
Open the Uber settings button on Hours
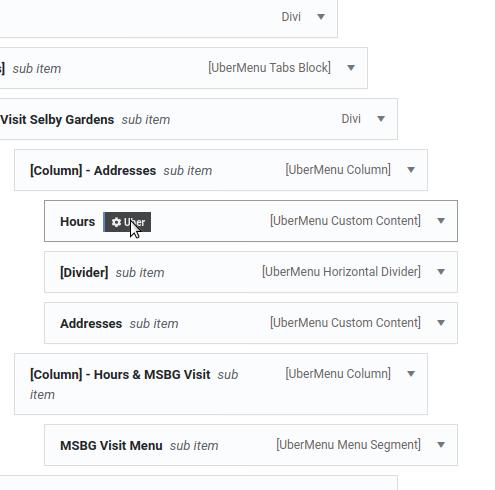point(127,222)
